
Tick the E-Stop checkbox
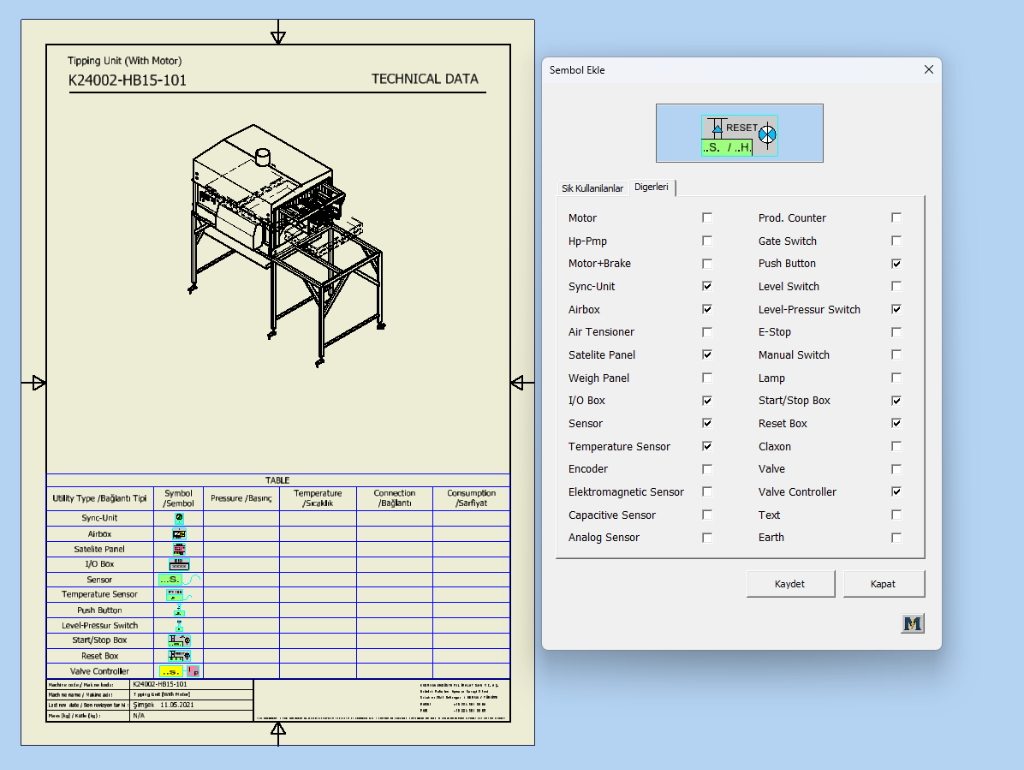pyautogui.click(x=896, y=332)
